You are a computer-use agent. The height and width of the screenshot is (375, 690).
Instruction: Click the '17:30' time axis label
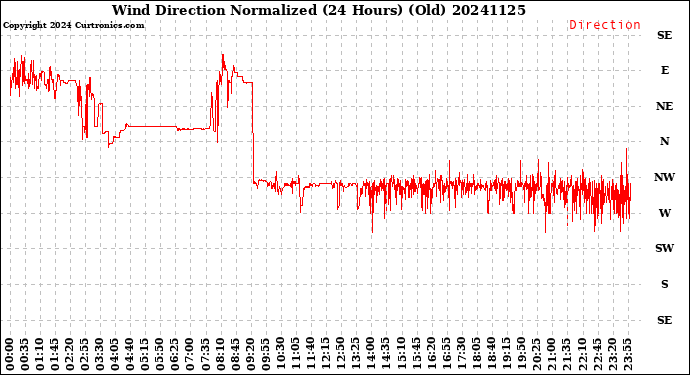[460, 354]
